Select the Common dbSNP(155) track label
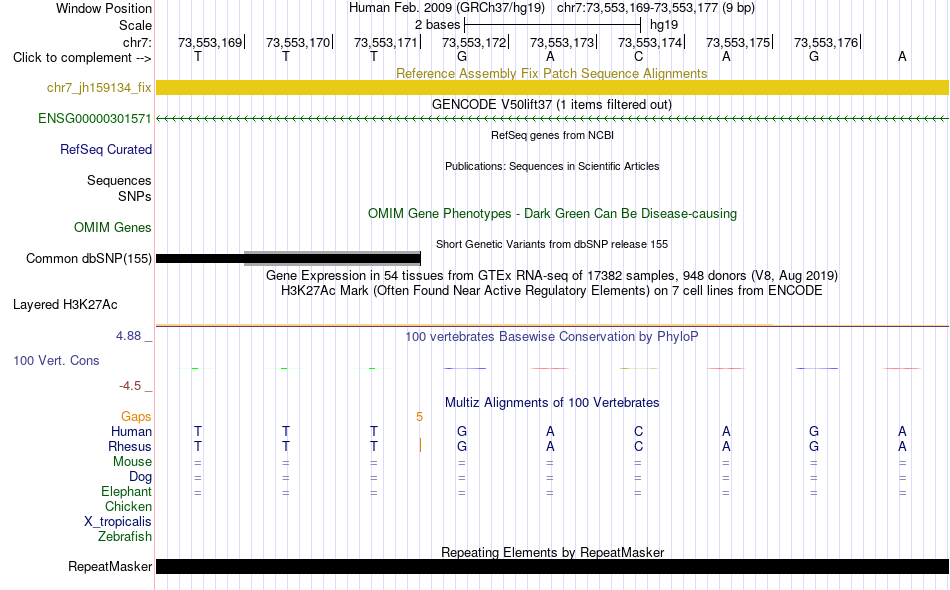 [x=89, y=259]
